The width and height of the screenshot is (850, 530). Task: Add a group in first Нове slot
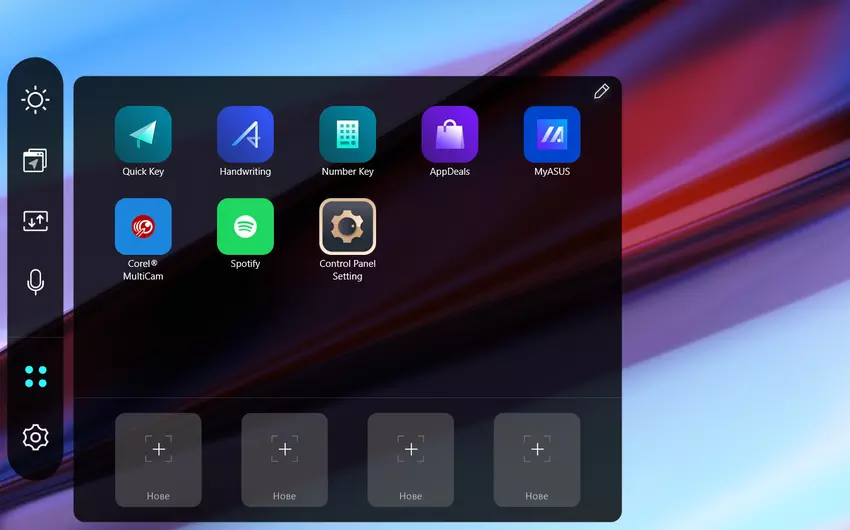(158, 459)
